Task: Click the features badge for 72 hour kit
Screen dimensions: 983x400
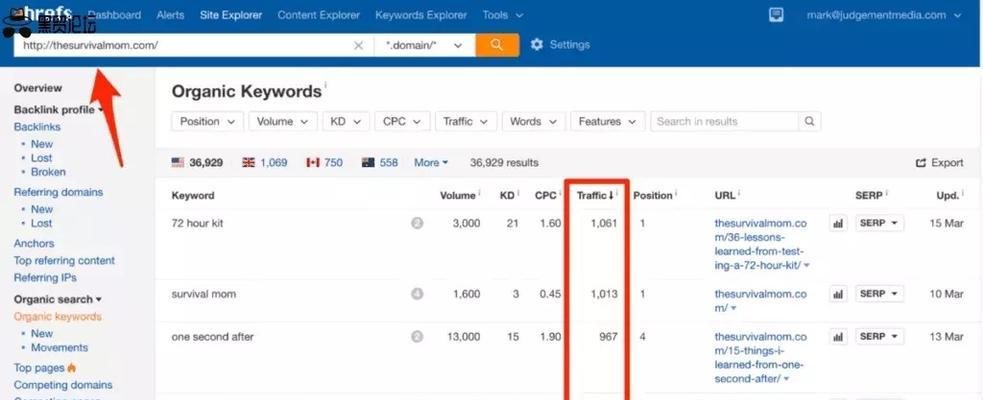Action: point(417,223)
